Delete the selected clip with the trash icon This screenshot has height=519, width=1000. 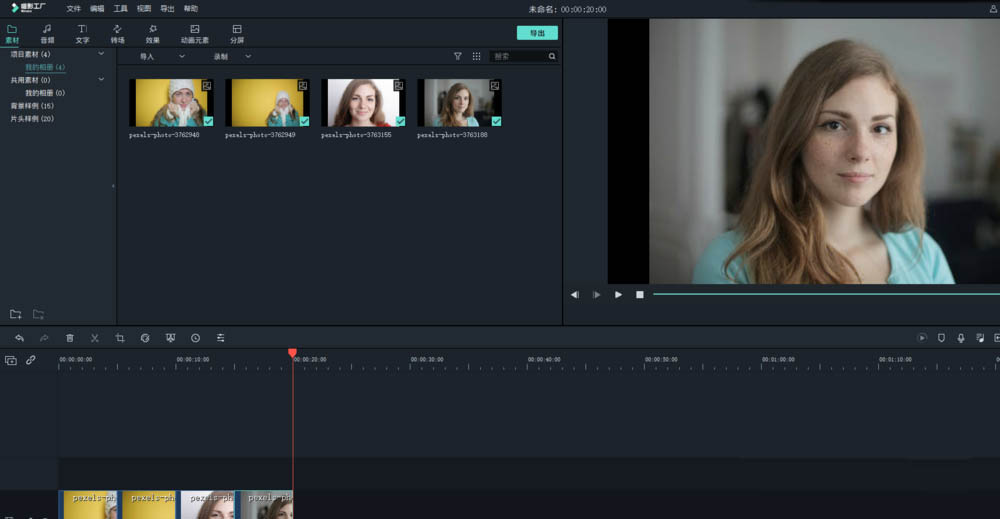[x=70, y=338]
